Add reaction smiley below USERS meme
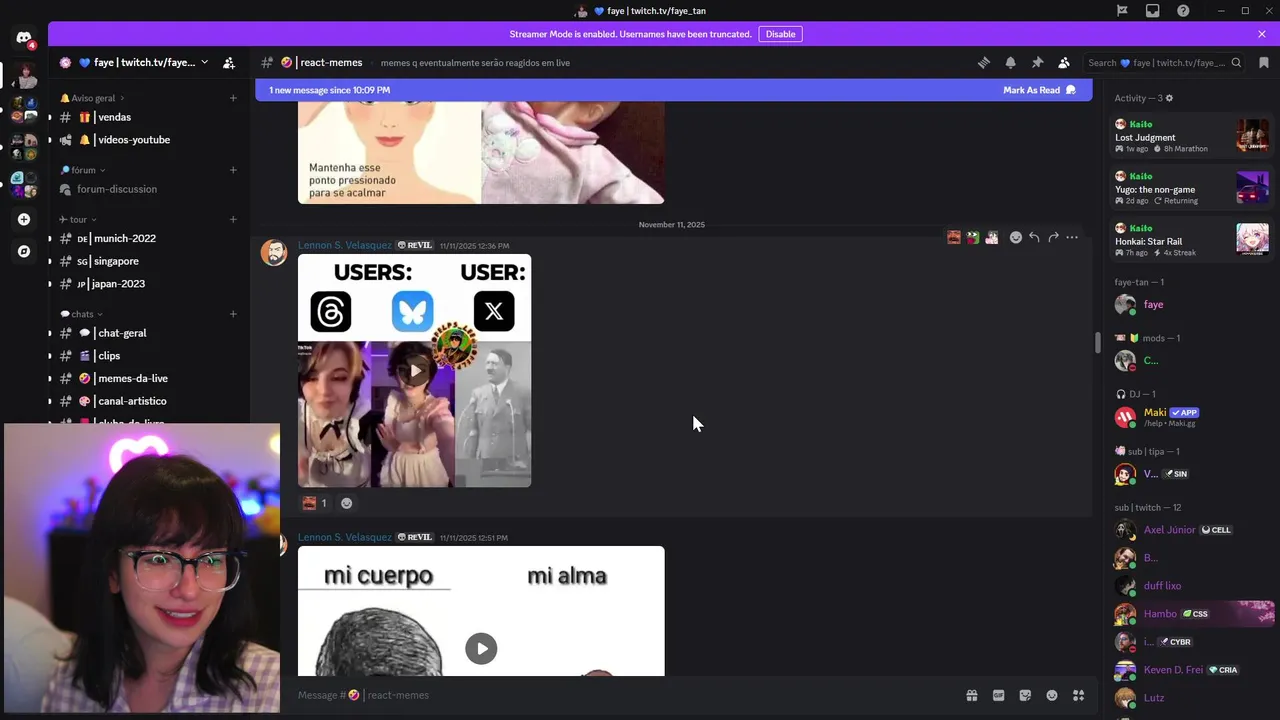Image resolution: width=1280 pixels, height=720 pixels. tap(347, 503)
